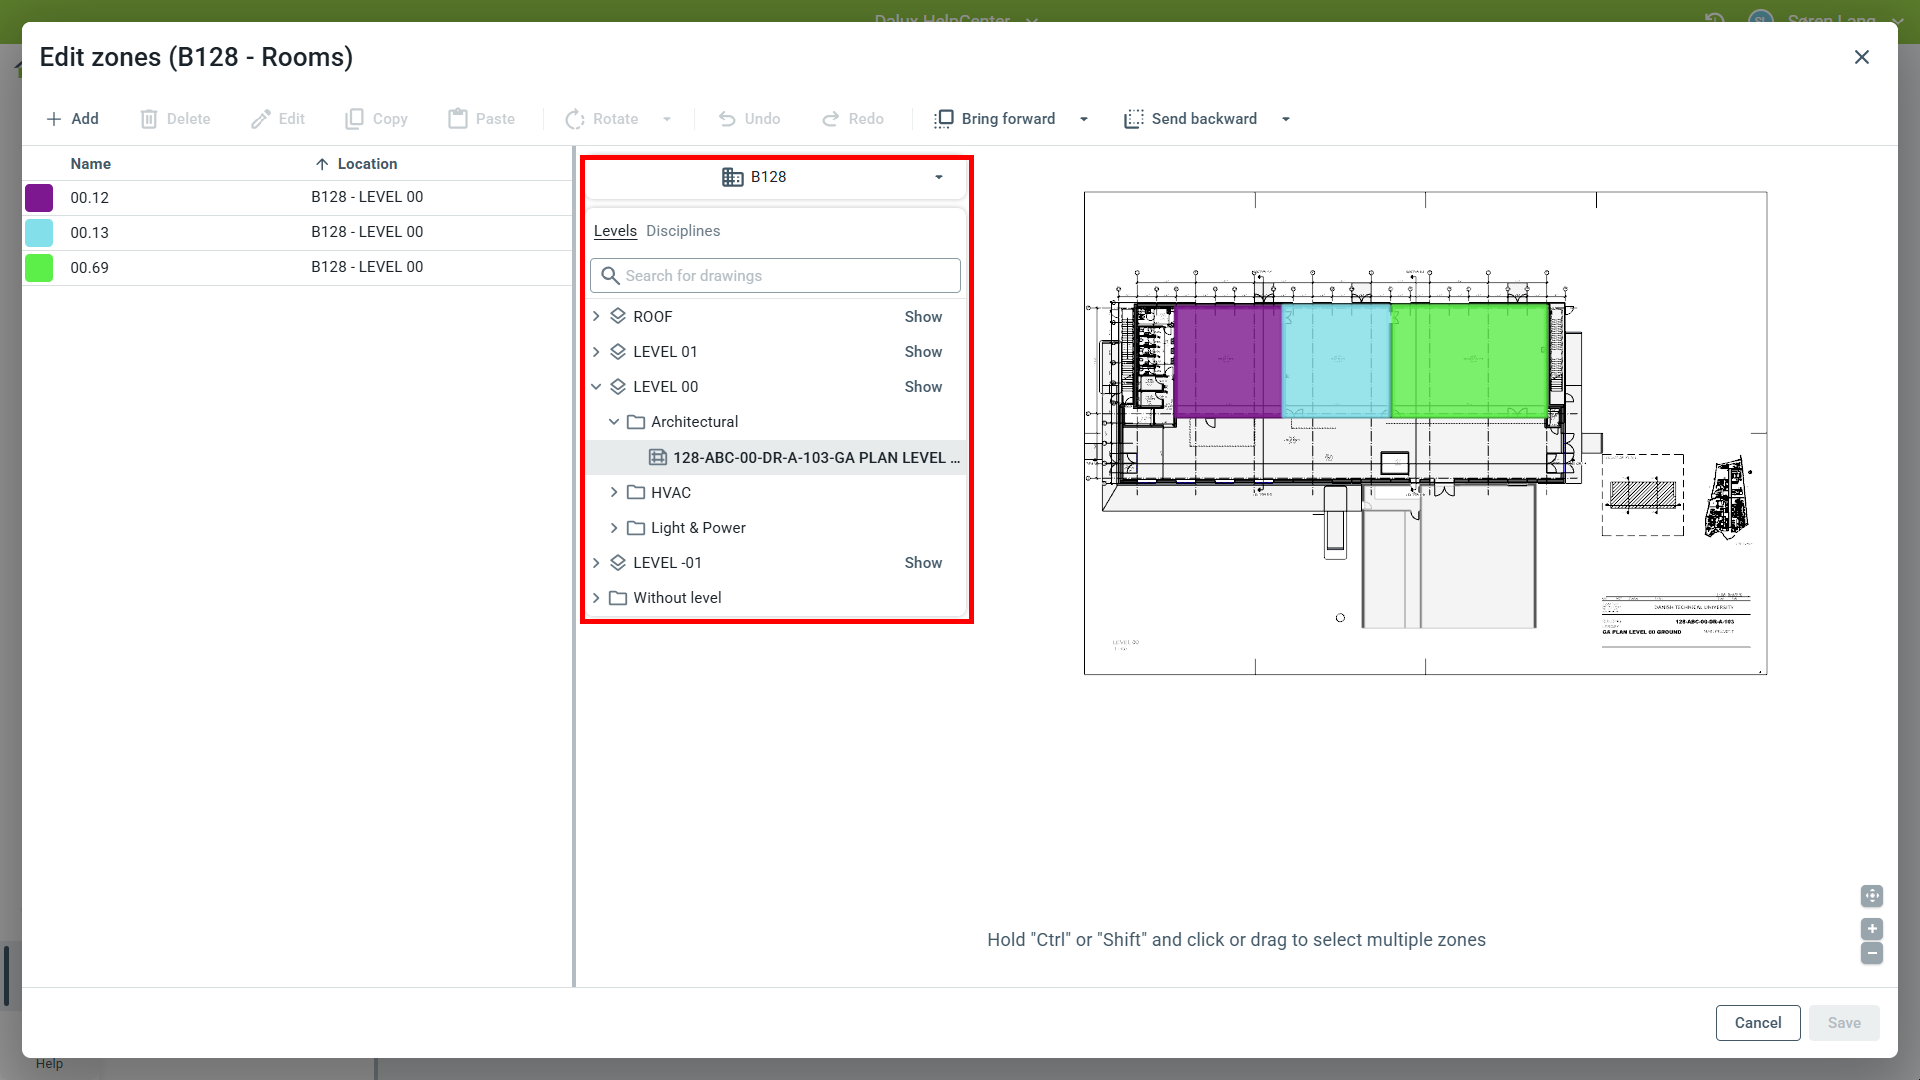Expand the HVAC folder
Image resolution: width=1920 pixels, height=1080 pixels.
[614, 493]
